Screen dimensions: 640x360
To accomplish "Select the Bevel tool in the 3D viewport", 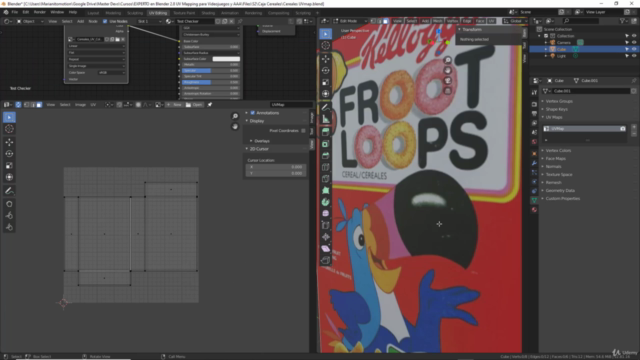I will [325, 156].
